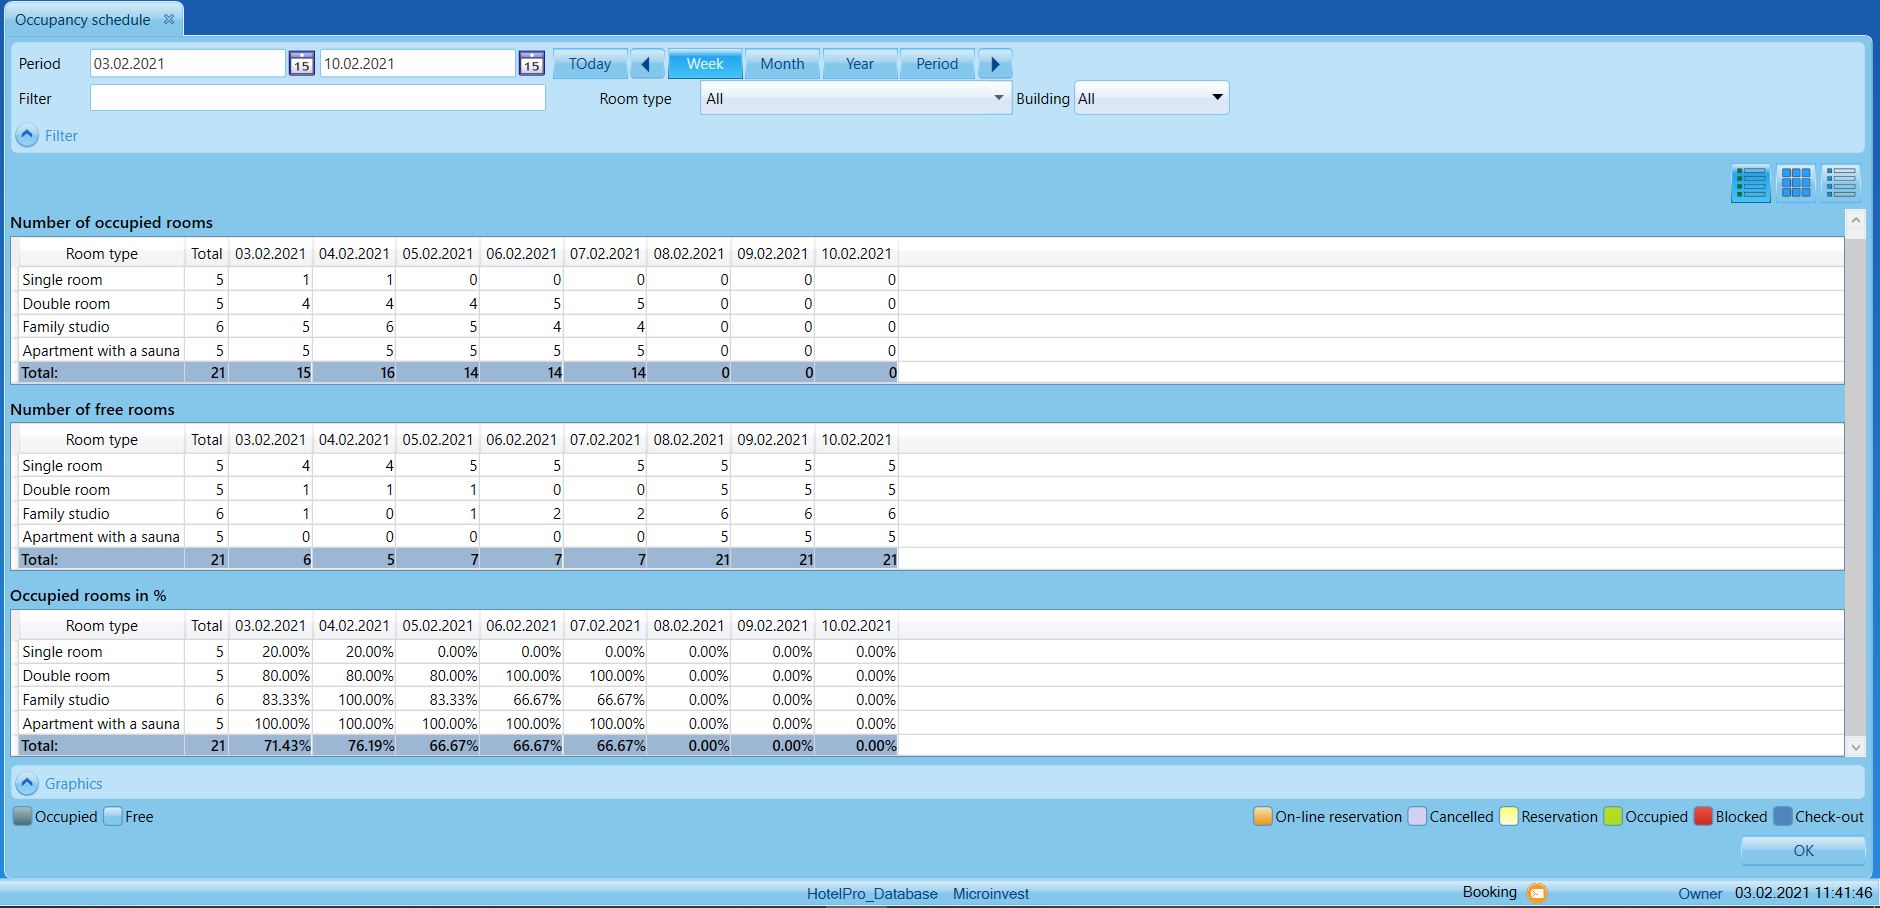Click 03.02.2021 column header in occupied table

(x=270, y=253)
